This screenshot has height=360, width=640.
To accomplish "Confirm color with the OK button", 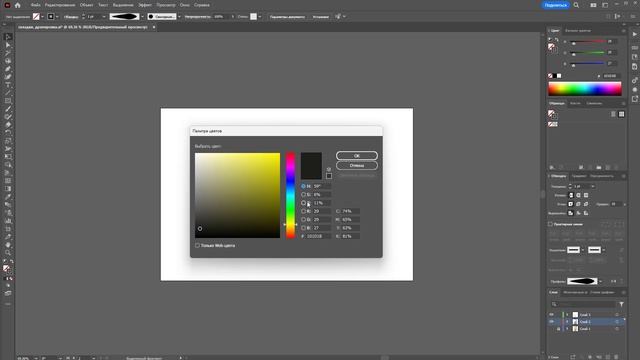I will click(x=357, y=156).
